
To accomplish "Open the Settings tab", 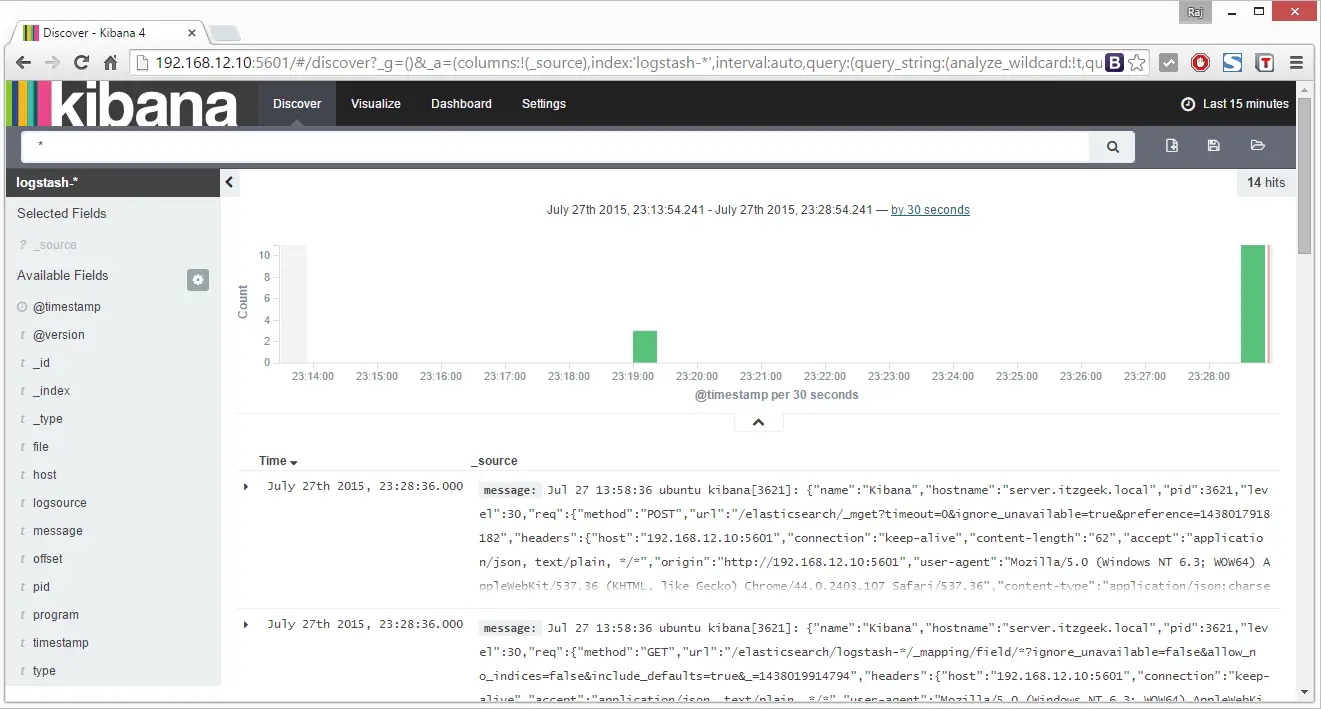I will click(x=544, y=104).
